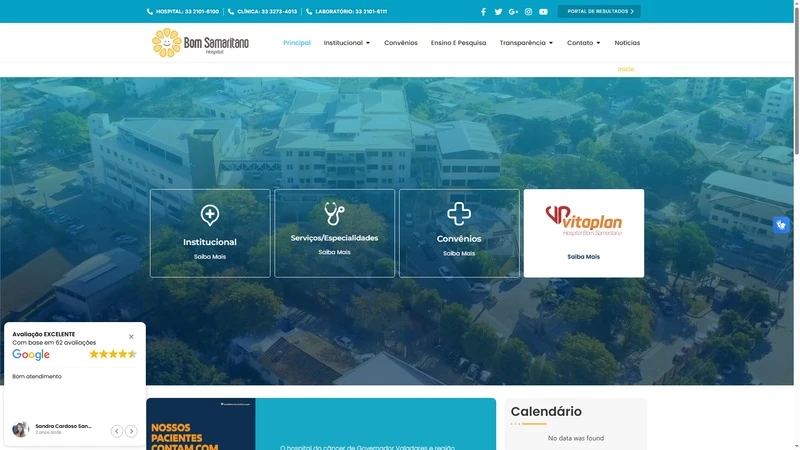Click the 'Bom atendimento' review text
Screen dimensions: 800x450
click(37, 377)
